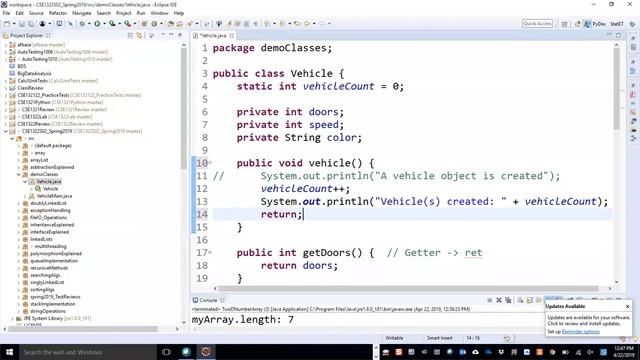The height and width of the screenshot is (360, 640).
Task: Click the Debug bug icon in toolbar
Action: (x=82, y=24)
